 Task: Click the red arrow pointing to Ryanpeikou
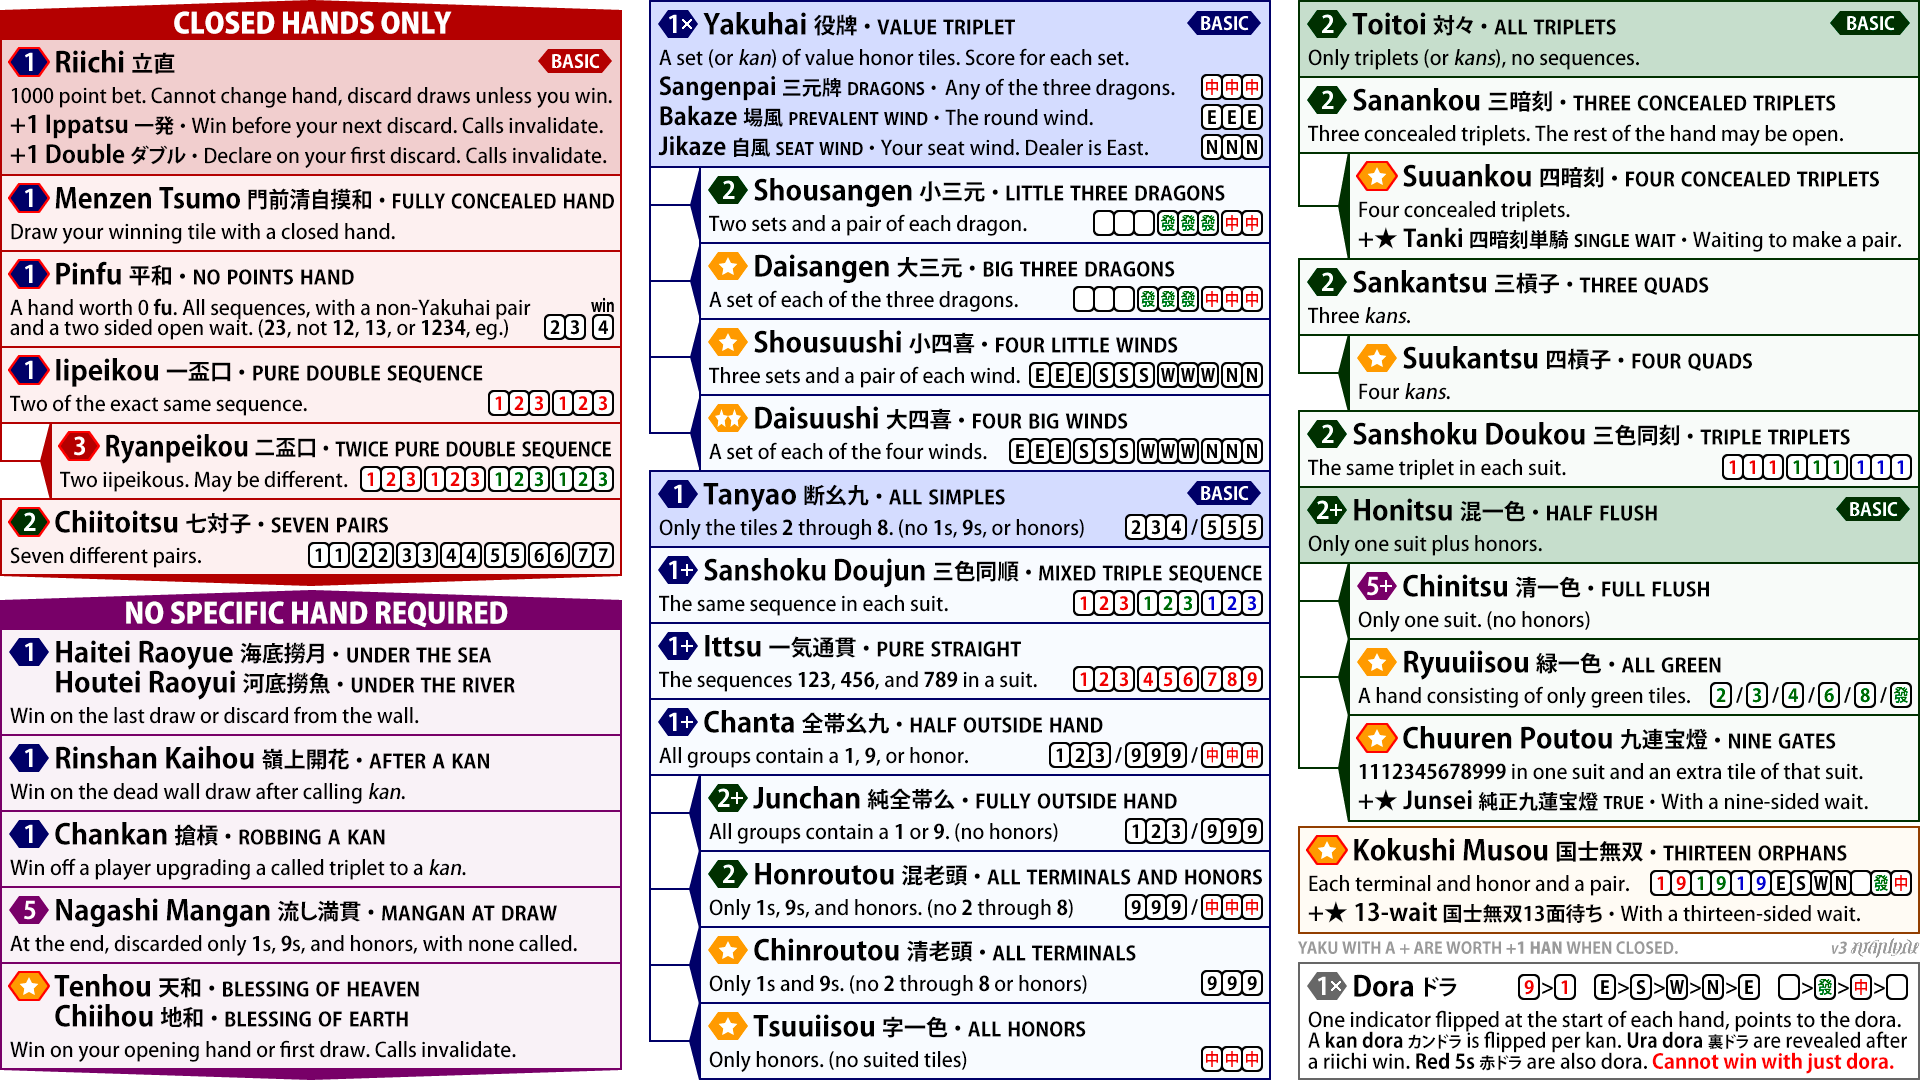44,460
